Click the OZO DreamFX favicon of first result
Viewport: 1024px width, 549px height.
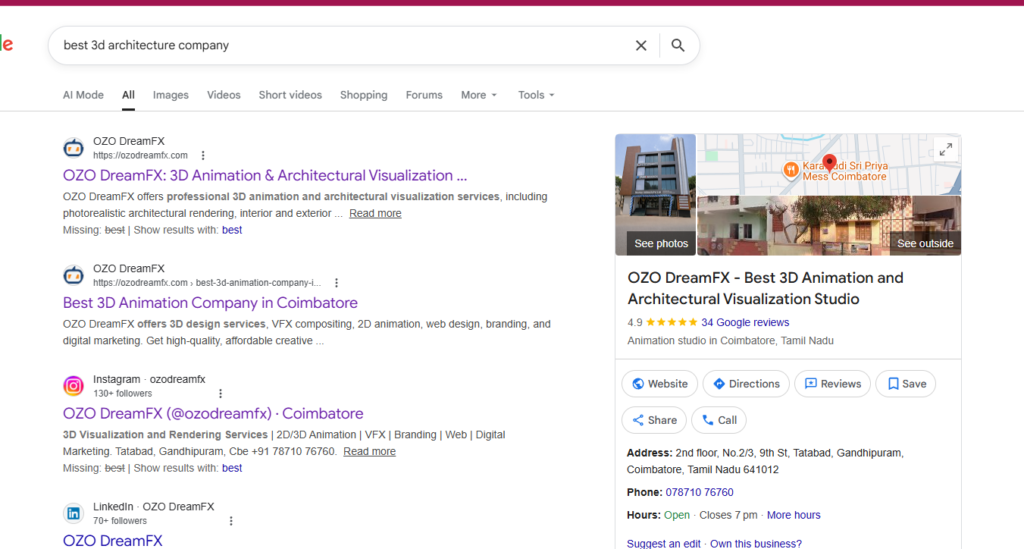tap(73, 148)
